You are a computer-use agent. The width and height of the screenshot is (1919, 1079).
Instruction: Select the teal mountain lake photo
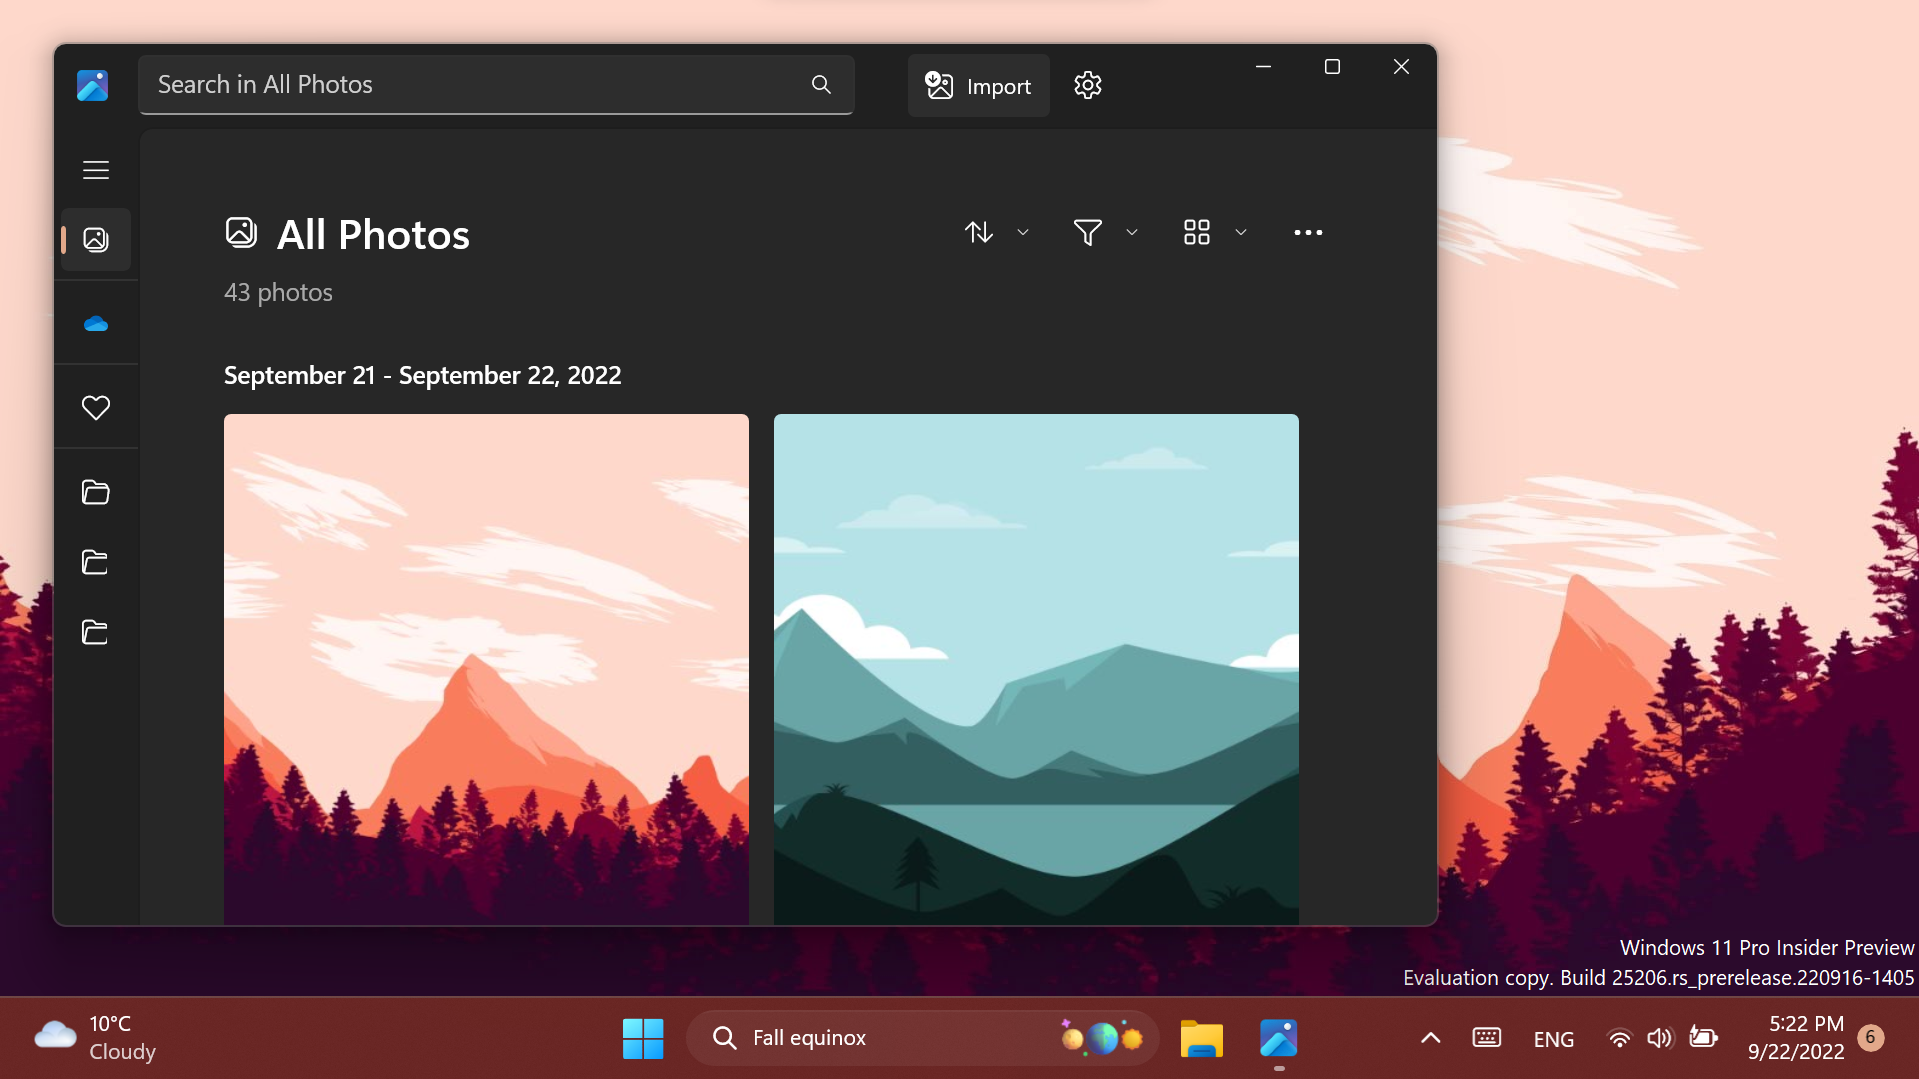coord(1035,670)
